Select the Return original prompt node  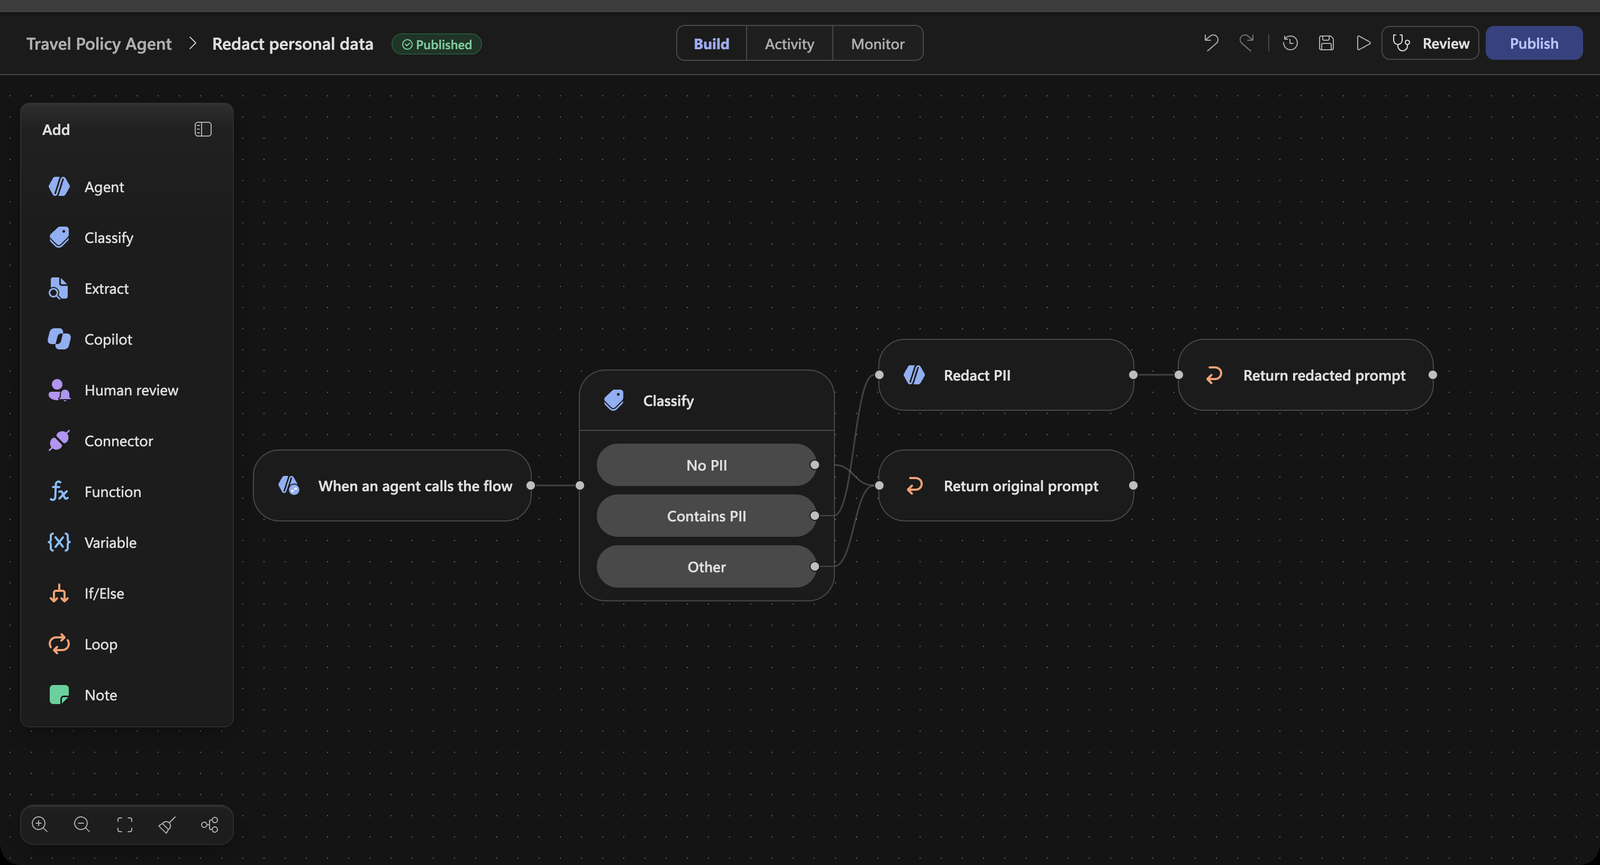[1006, 486]
